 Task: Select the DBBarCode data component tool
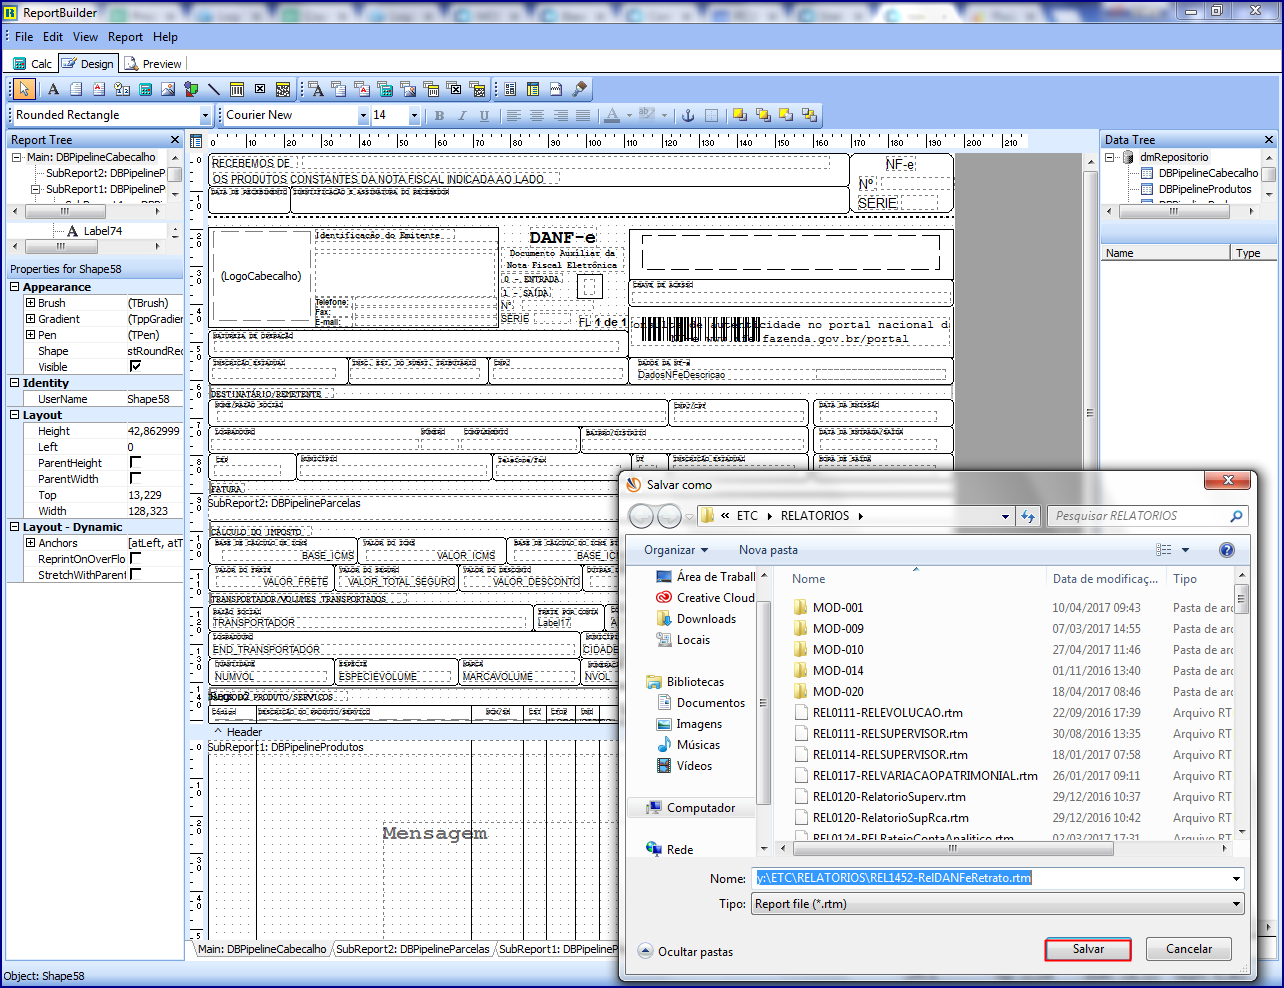point(431,89)
